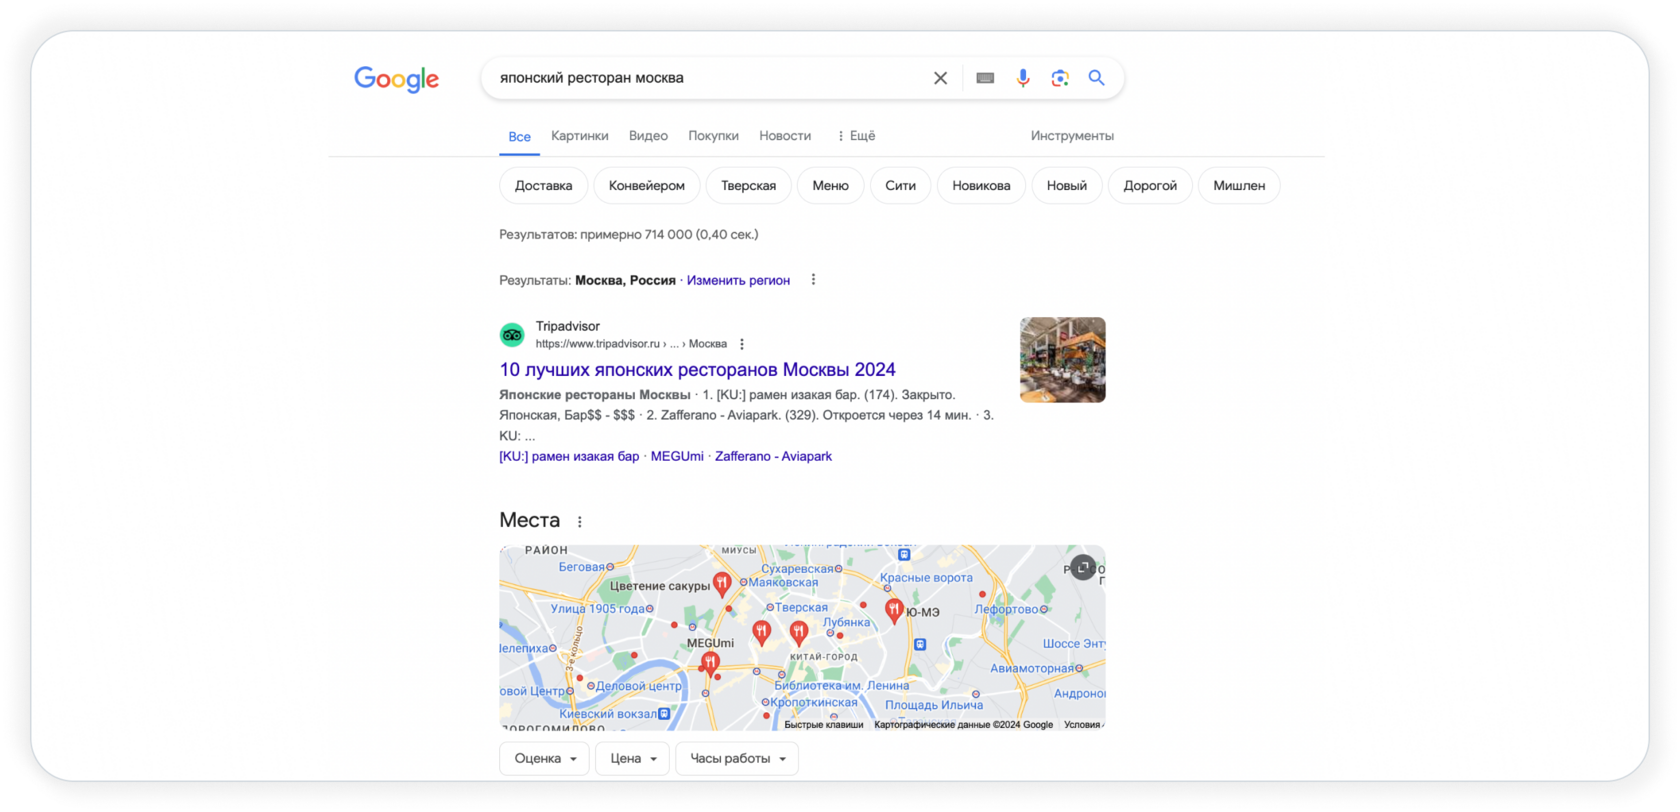Open the Оценка filter dropdown
This screenshot has height=812, width=1680.
(545, 759)
